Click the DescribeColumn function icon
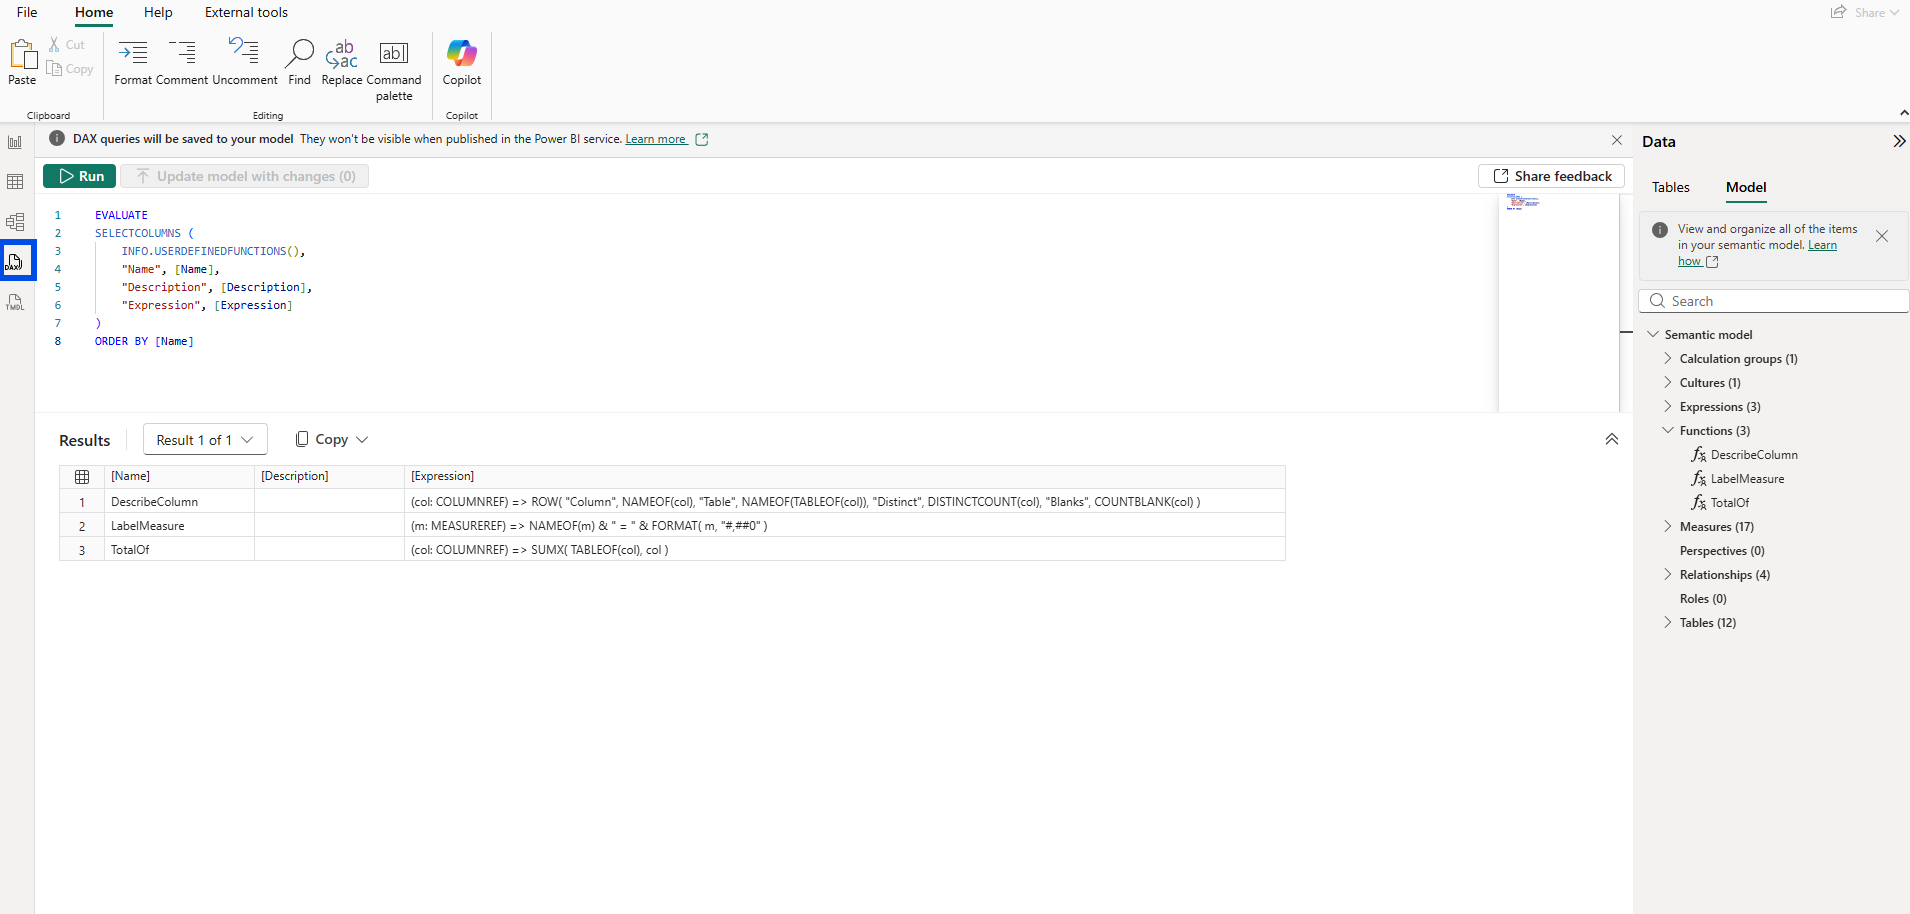This screenshot has height=914, width=1910. tap(1698, 455)
